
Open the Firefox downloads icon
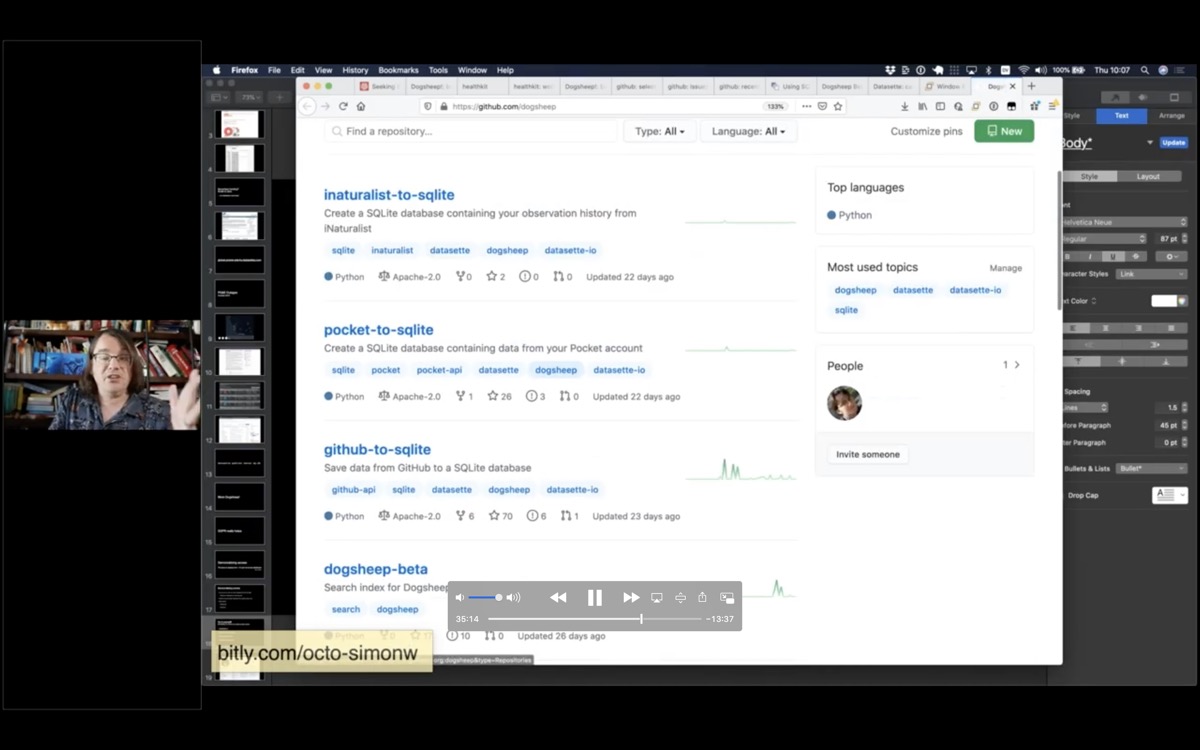[904, 106]
